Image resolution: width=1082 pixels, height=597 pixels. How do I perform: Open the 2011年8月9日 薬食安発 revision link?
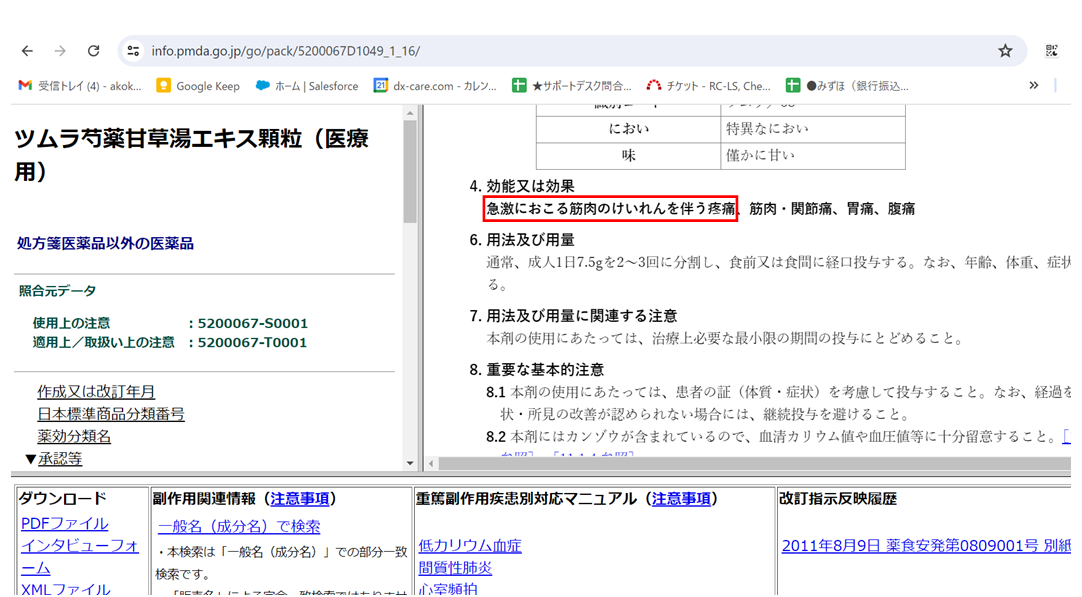point(926,546)
